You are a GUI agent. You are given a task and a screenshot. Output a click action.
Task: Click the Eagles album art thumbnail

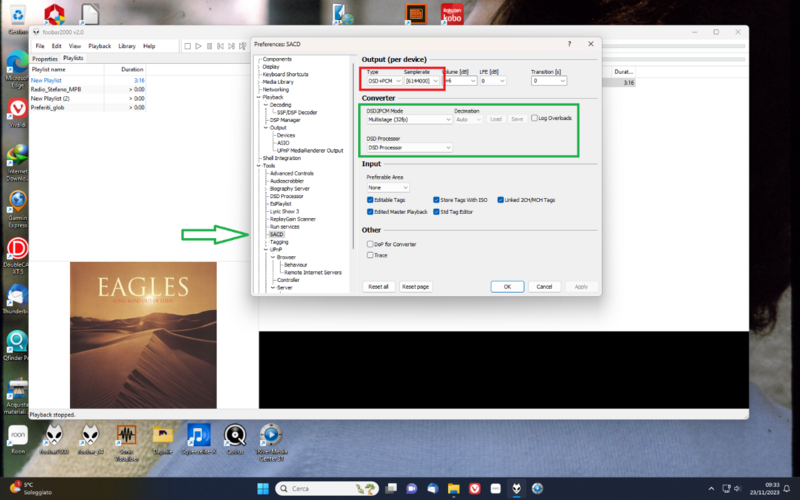(x=143, y=335)
